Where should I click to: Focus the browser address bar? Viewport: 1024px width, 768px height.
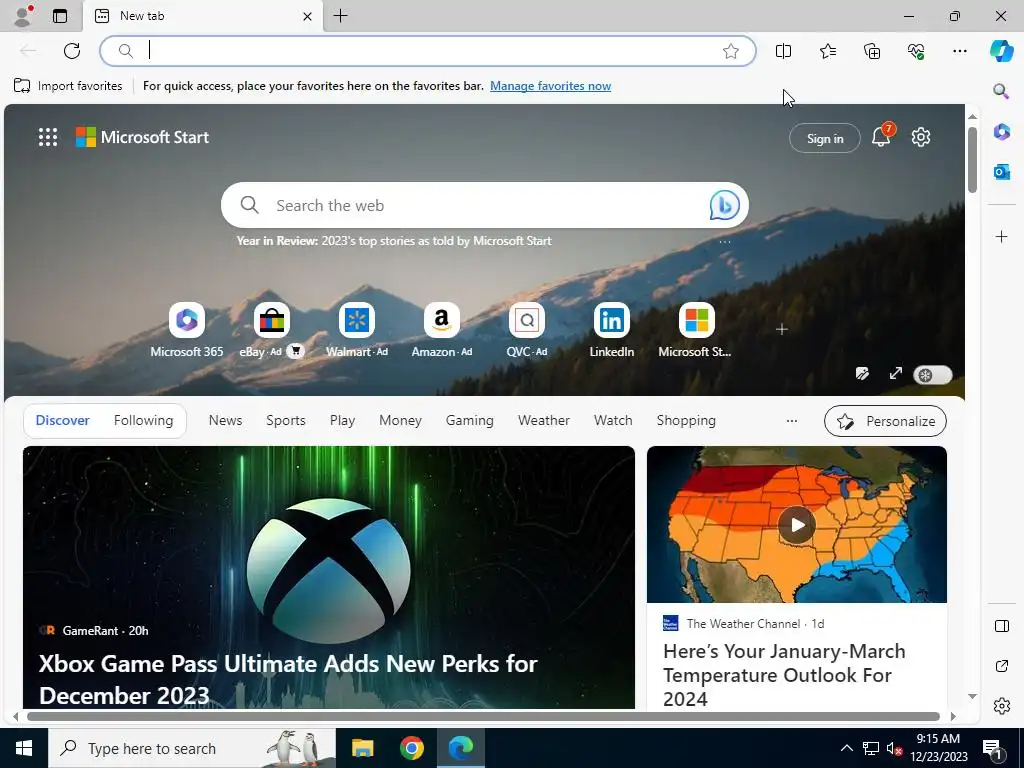(x=428, y=51)
